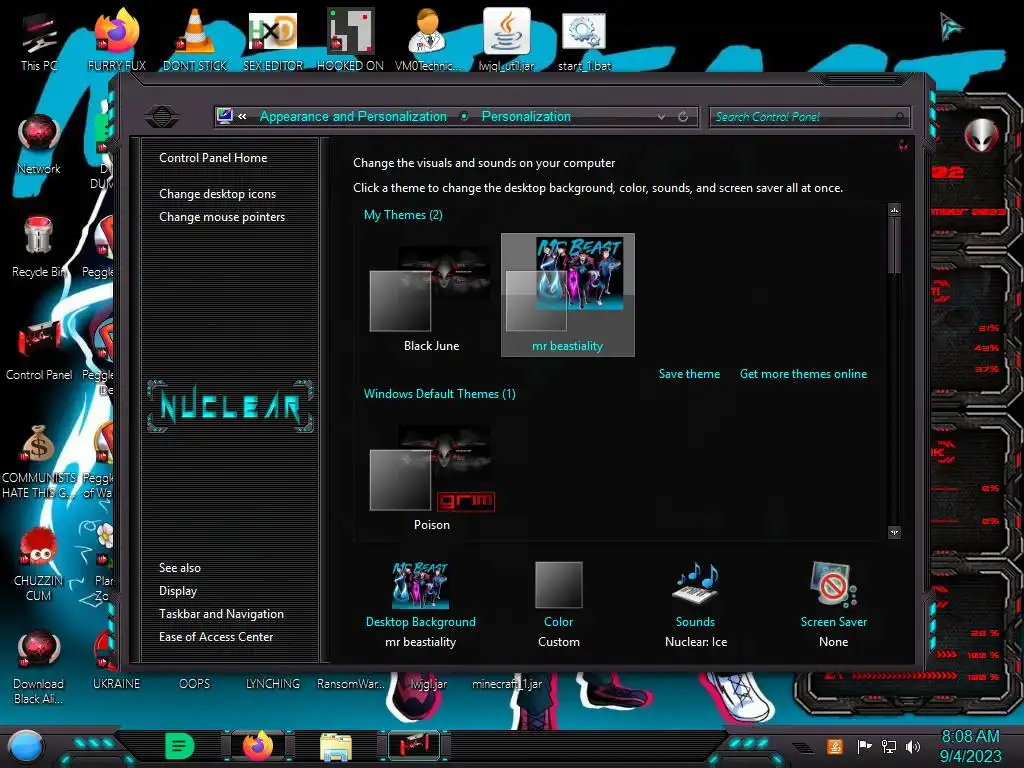Open the Download Black Ali desktop icon

[39, 667]
